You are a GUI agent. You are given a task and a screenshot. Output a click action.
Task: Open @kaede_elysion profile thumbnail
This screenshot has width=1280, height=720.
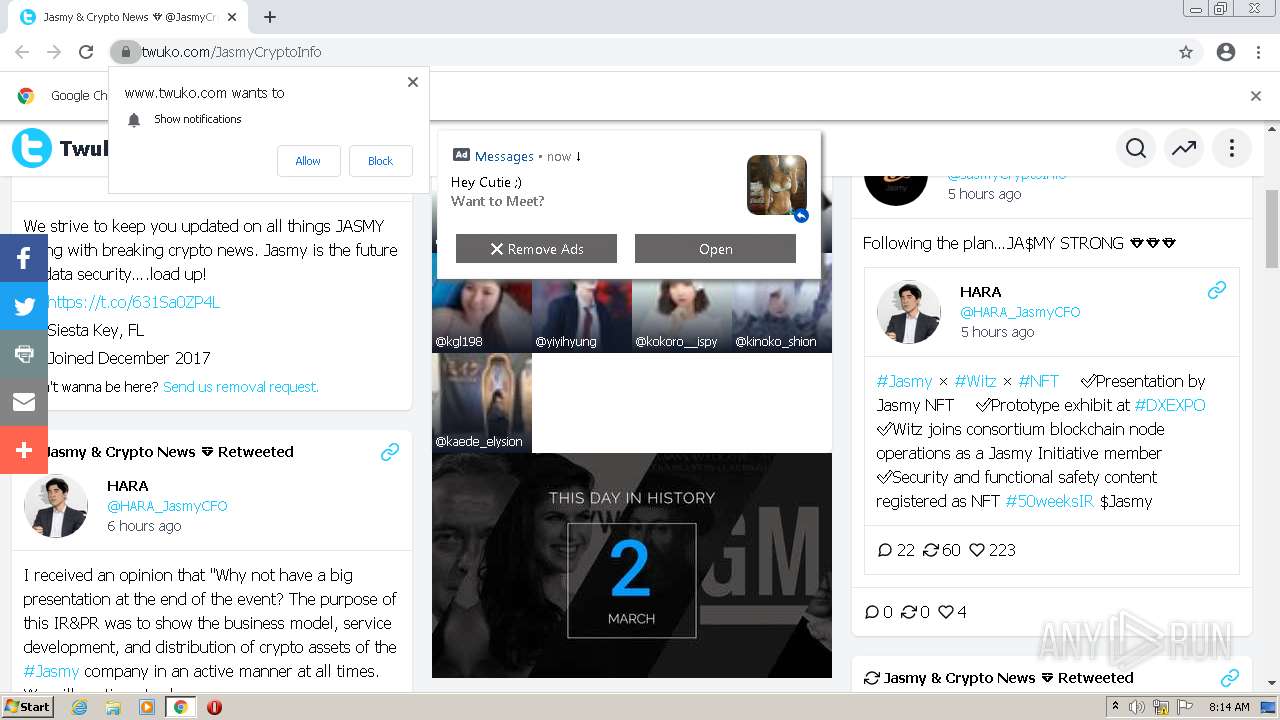[482, 403]
